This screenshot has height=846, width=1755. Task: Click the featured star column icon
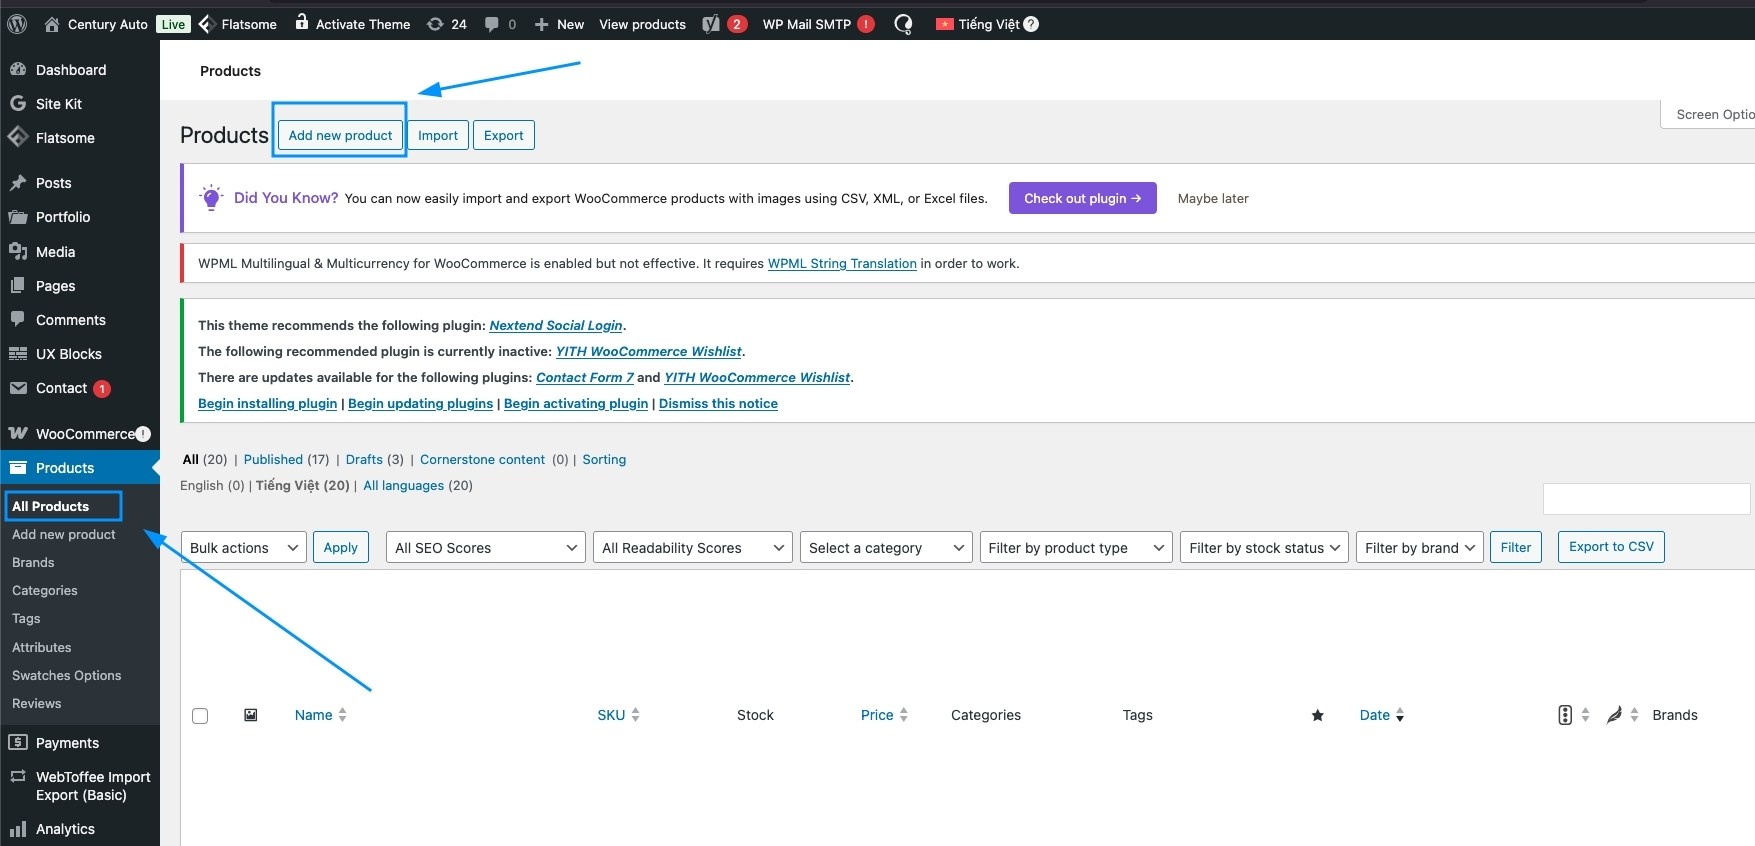click(x=1317, y=715)
